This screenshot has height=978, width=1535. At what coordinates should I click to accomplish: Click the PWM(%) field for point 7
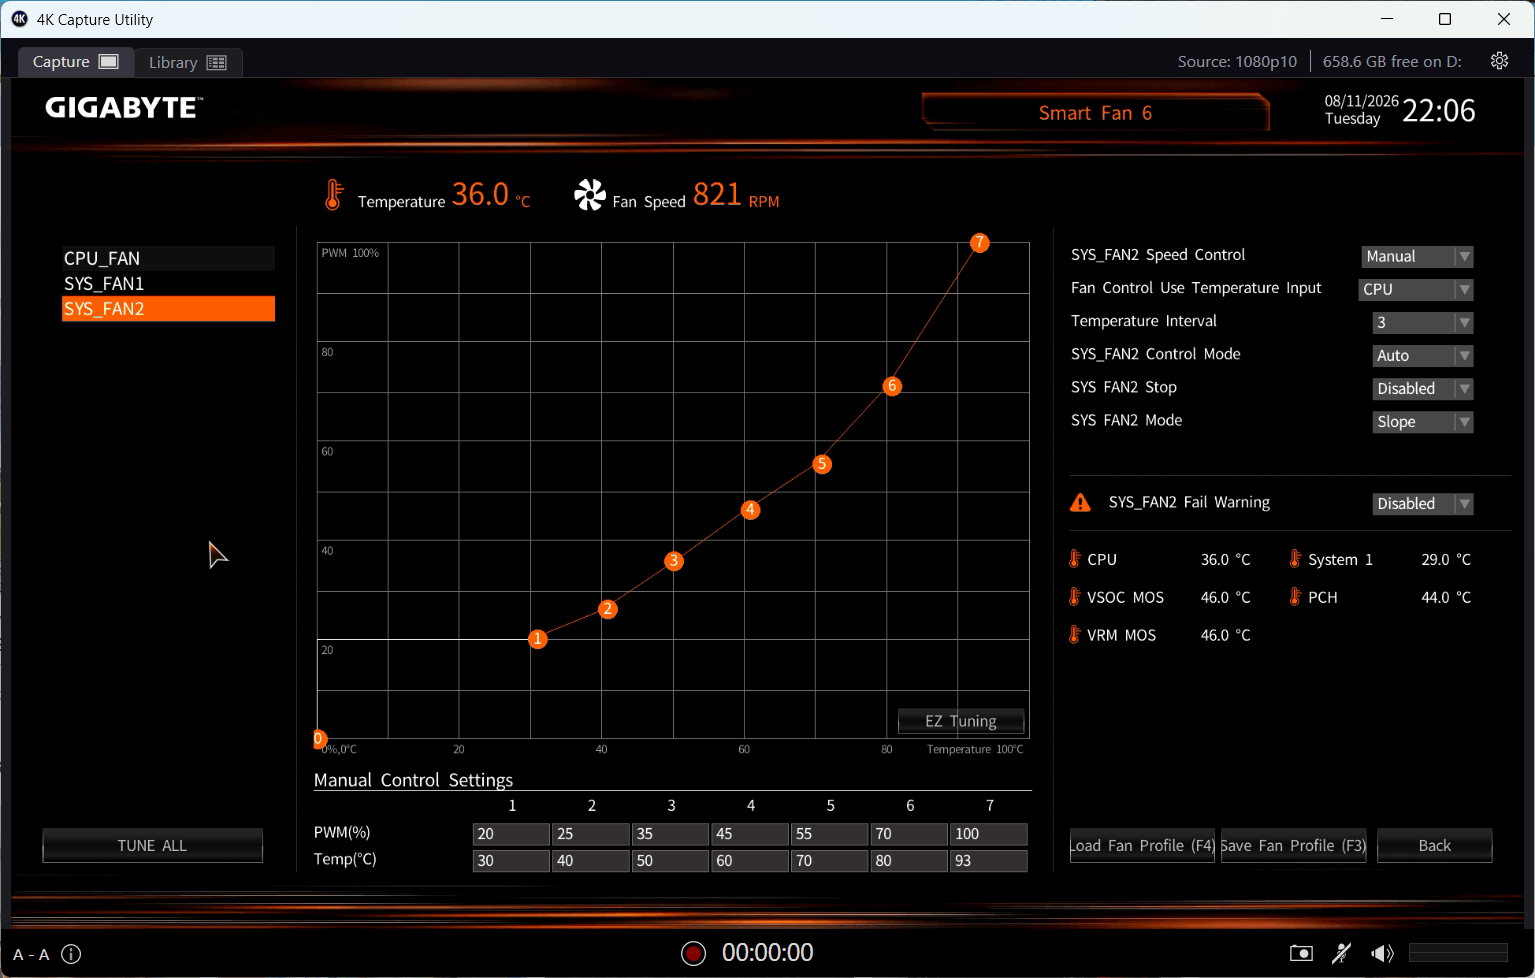point(989,834)
